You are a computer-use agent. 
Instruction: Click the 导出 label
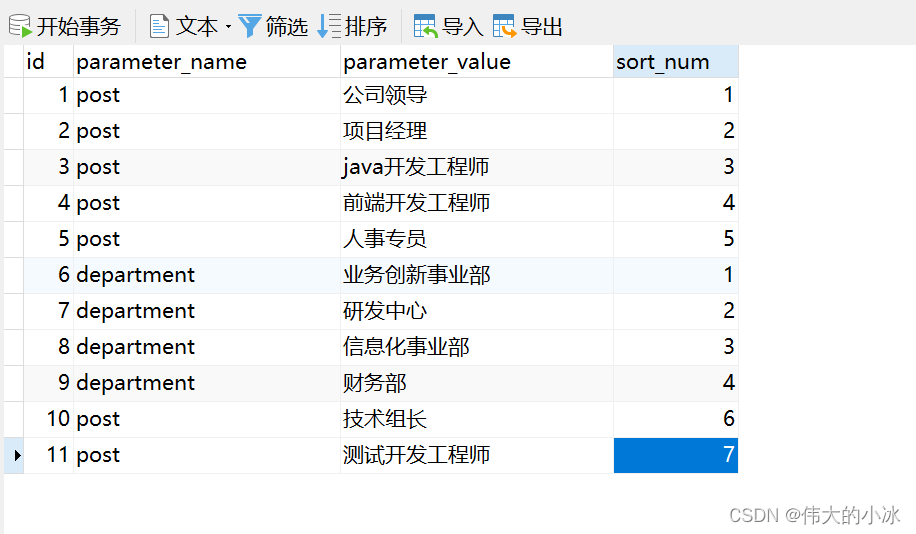[x=542, y=26]
